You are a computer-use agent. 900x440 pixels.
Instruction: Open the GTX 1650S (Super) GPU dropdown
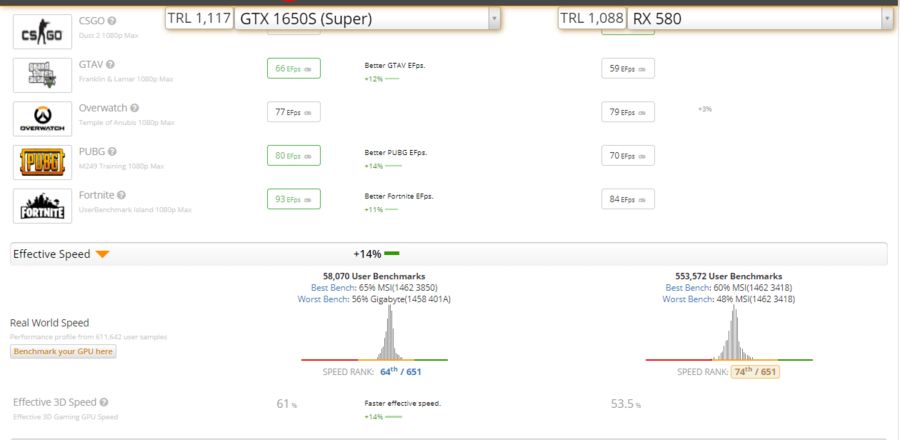[x=367, y=19]
